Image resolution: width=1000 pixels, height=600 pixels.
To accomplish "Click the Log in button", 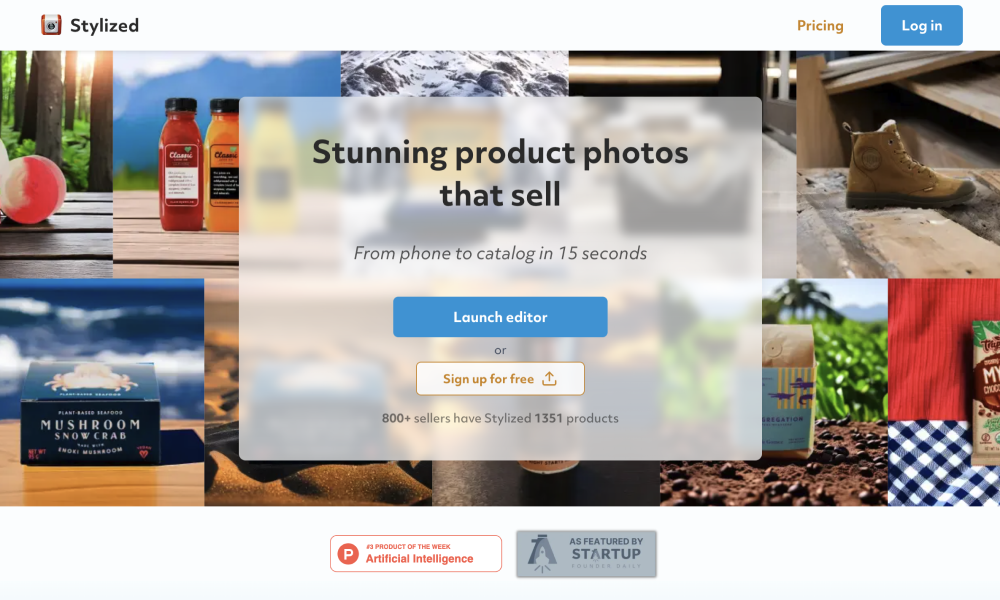I will click(x=922, y=26).
